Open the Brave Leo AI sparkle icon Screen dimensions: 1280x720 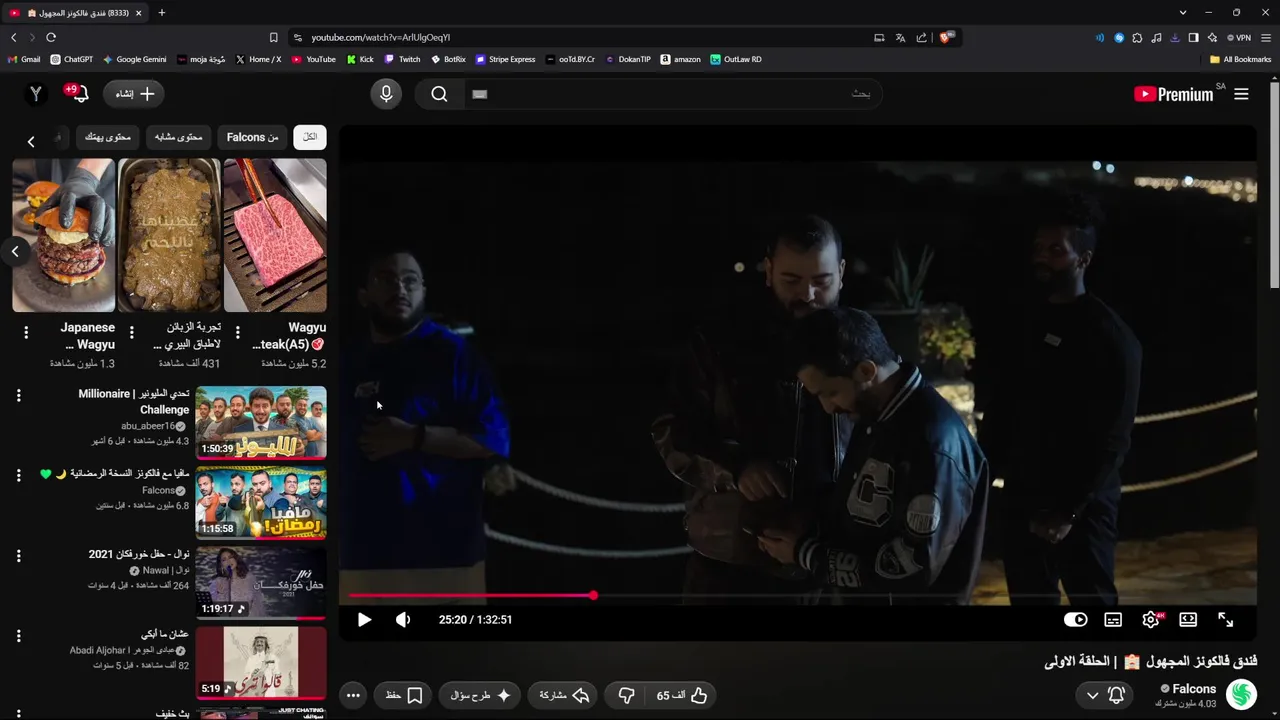click(x=1212, y=37)
